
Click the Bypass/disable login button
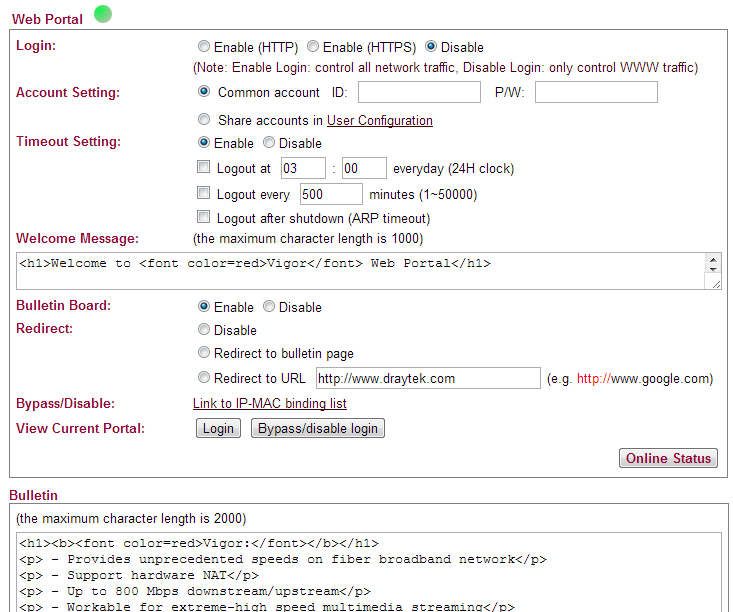pos(318,428)
